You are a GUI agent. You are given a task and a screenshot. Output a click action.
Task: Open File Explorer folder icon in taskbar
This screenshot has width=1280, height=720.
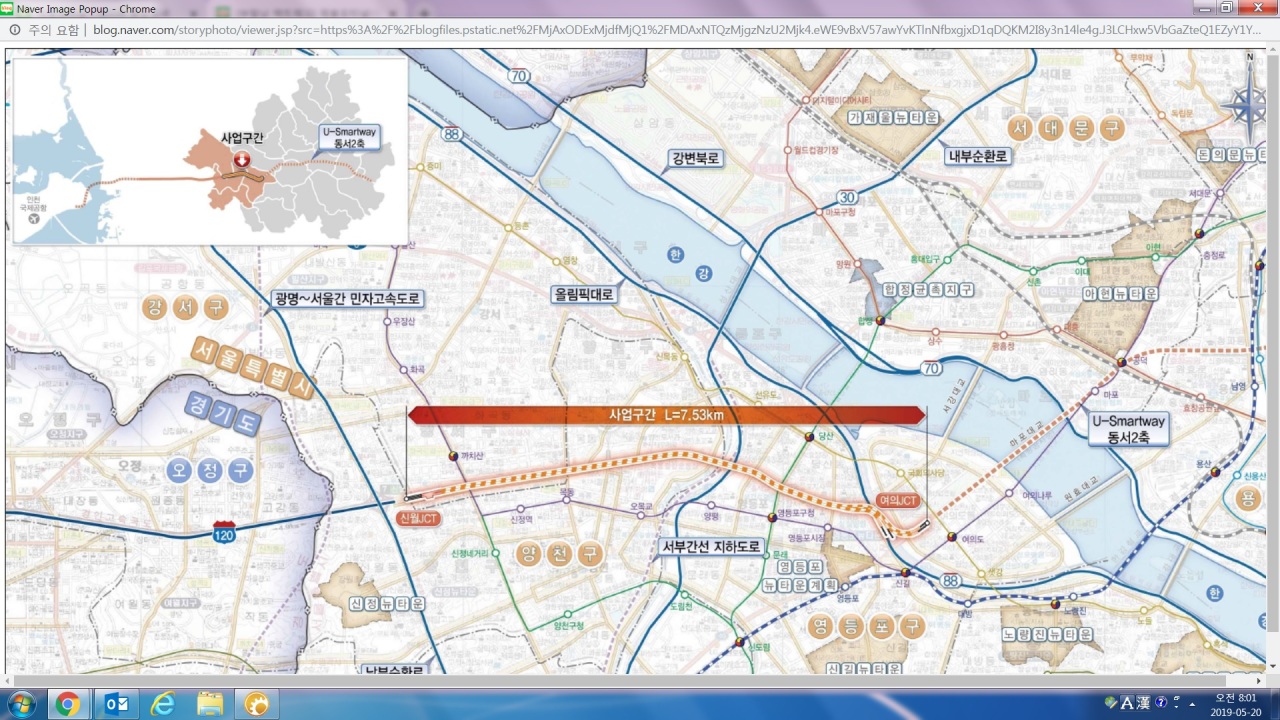[210, 704]
